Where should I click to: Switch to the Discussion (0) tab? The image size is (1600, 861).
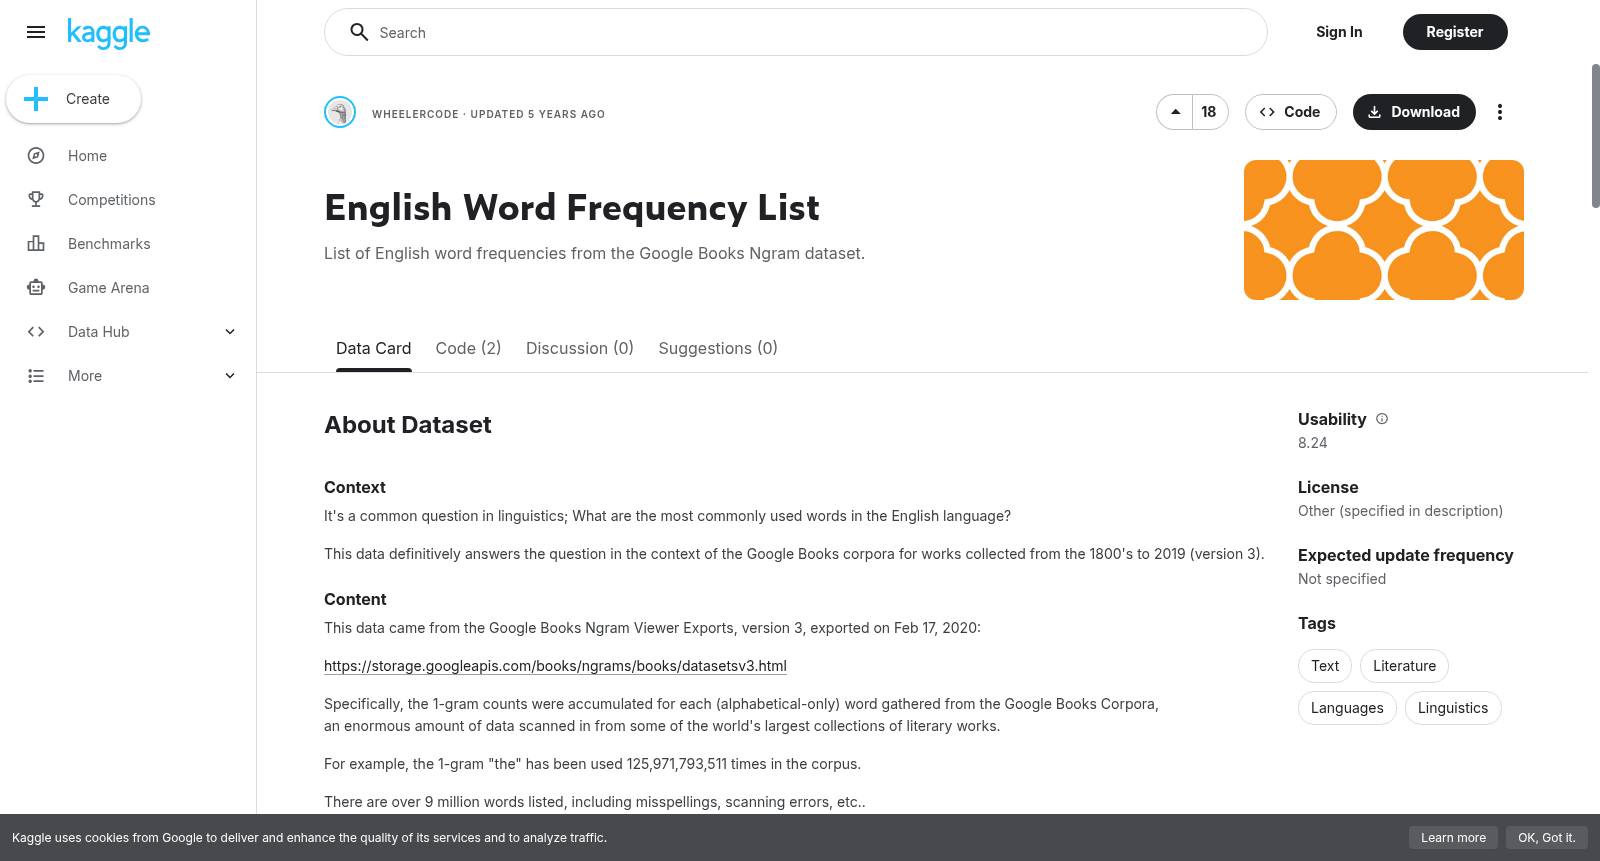click(580, 348)
